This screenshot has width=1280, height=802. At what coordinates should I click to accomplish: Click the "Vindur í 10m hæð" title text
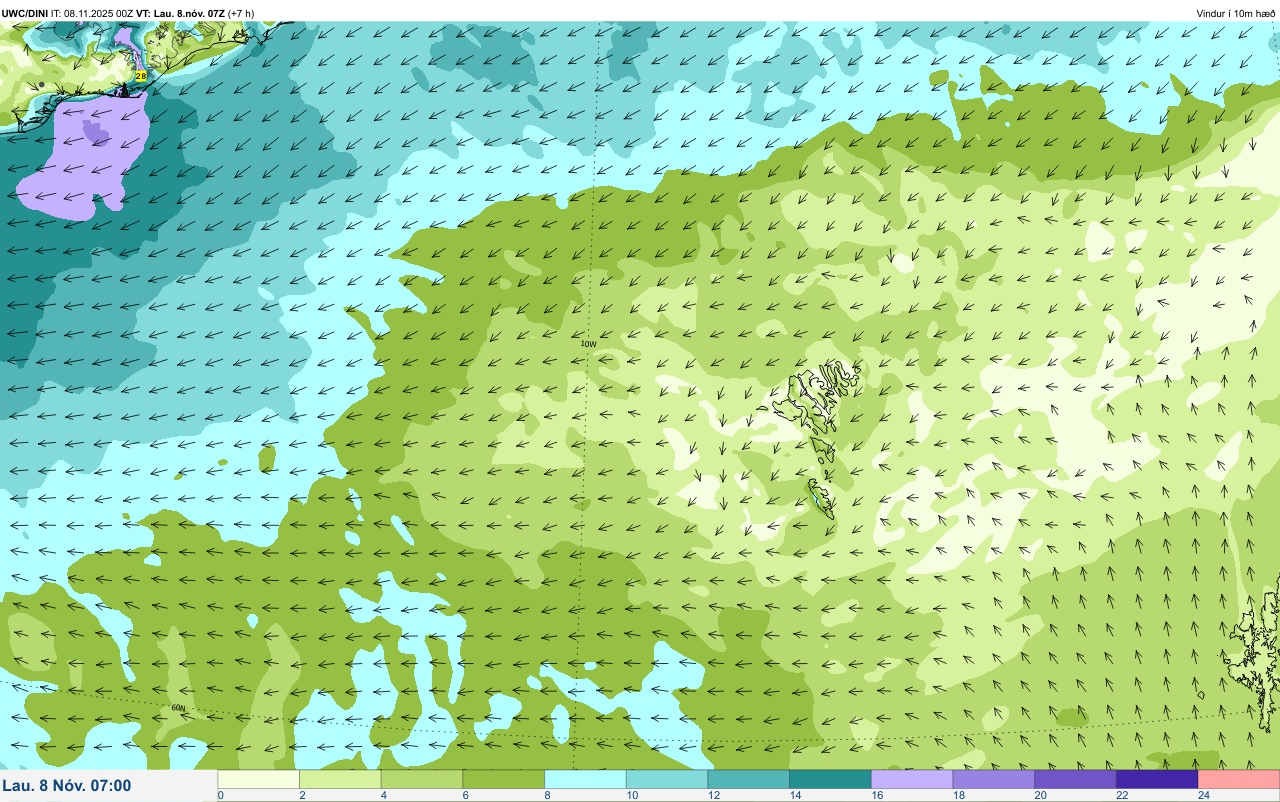pyautogui.click(x=1235, y=13)
